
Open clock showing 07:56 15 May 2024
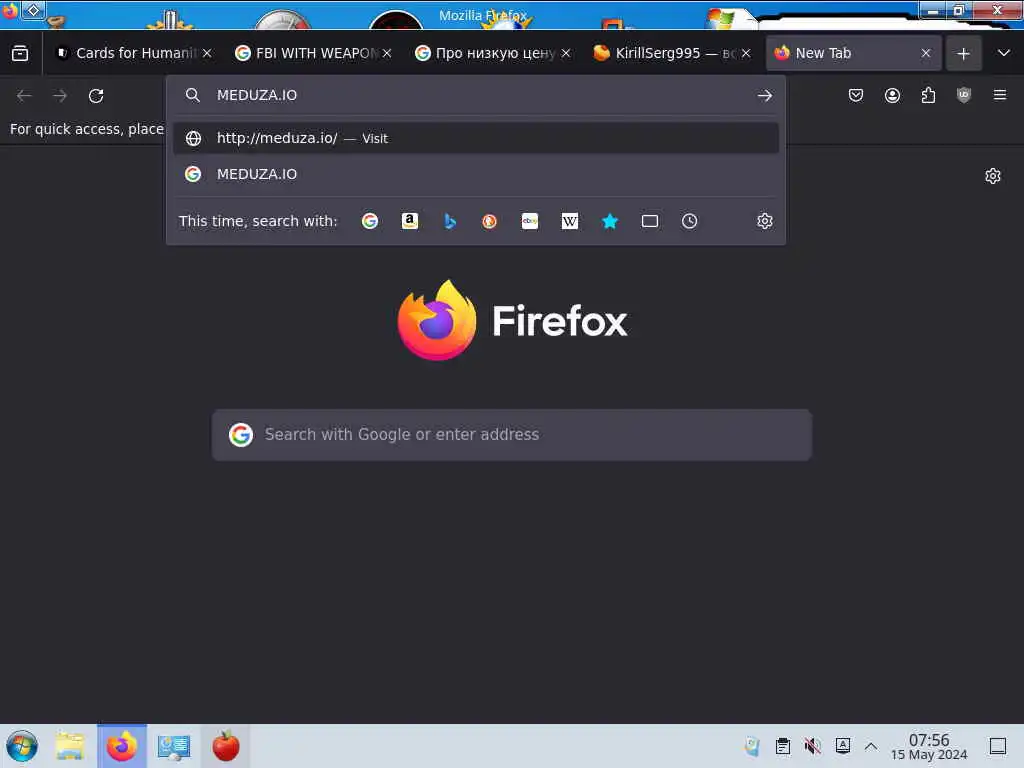[x=929, y=746]
